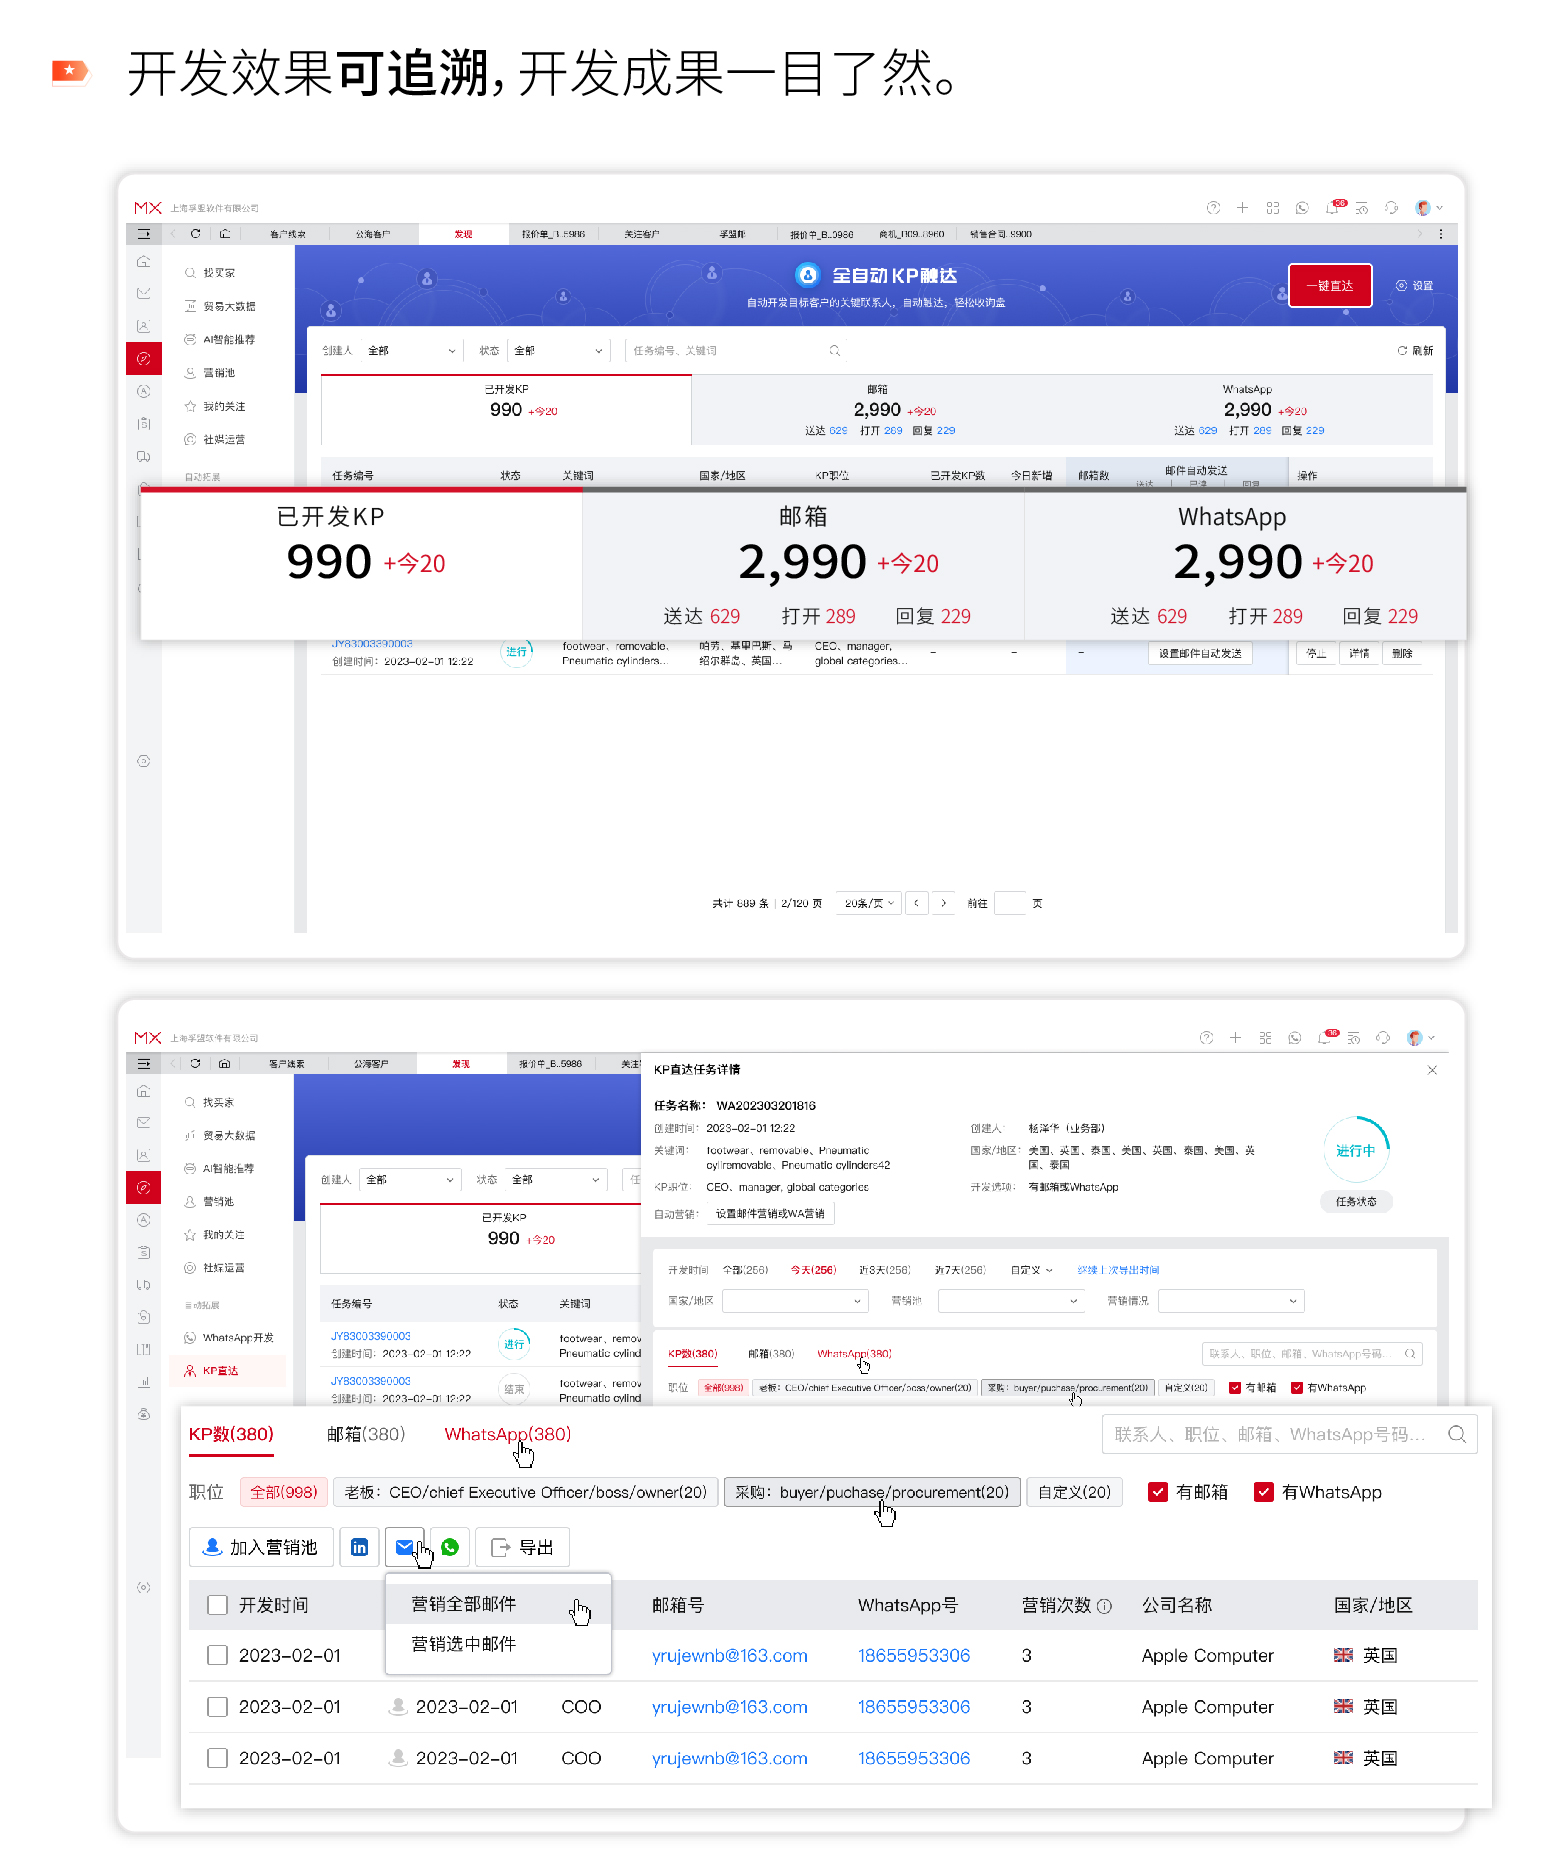The width and height of the screenshot is (1564, 1864).
Task: Click the search magnifier in contact search box
Action: 1456,1434
